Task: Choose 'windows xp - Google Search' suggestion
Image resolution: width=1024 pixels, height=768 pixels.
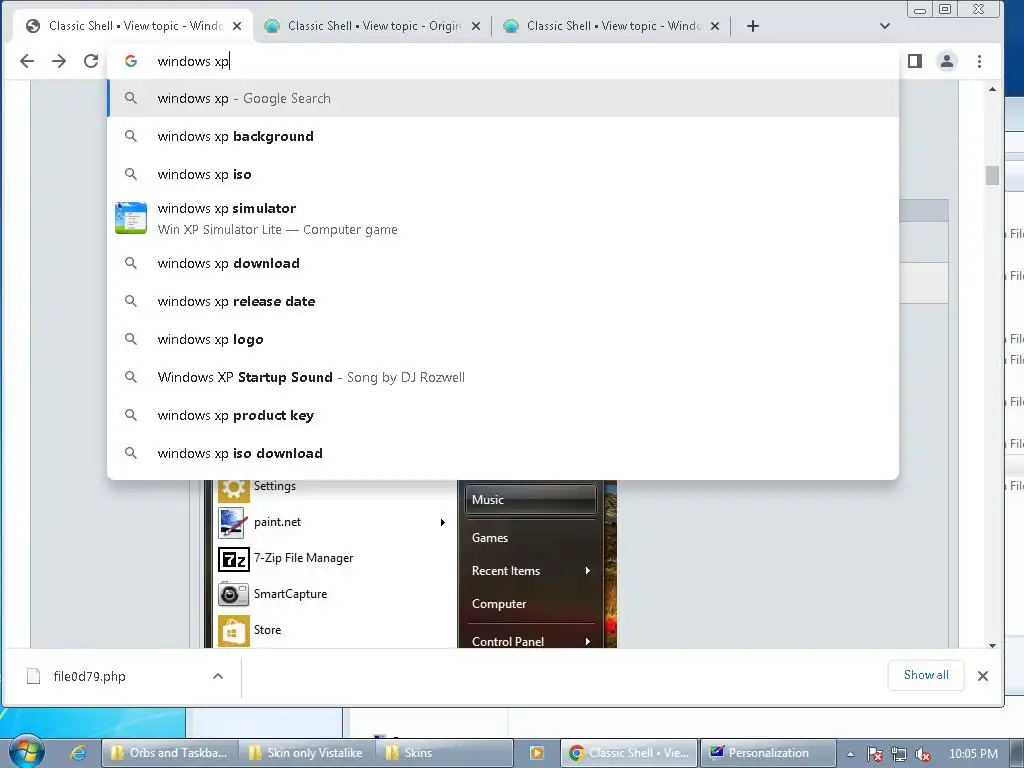Action: [503, 99]
